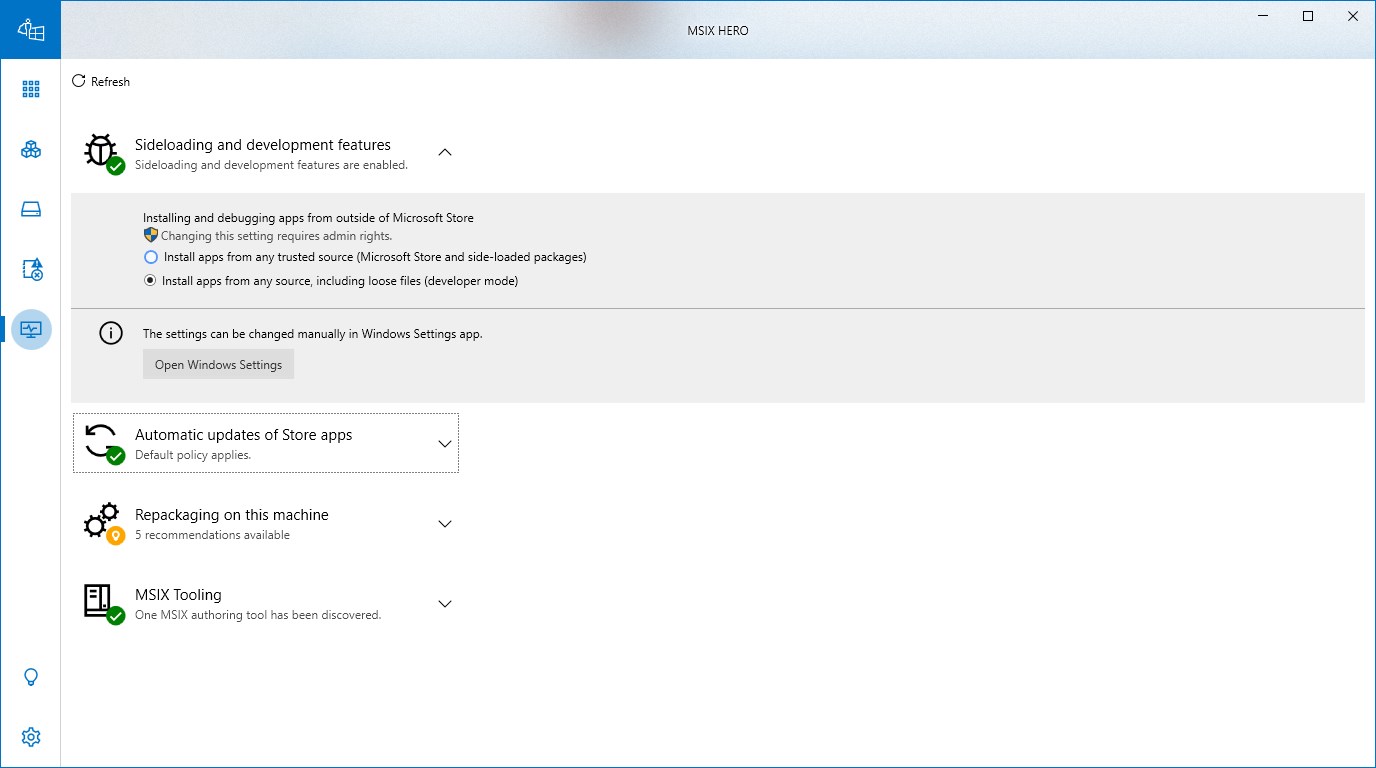Click 'Default policy applies.' text

(x=193, y=455)
